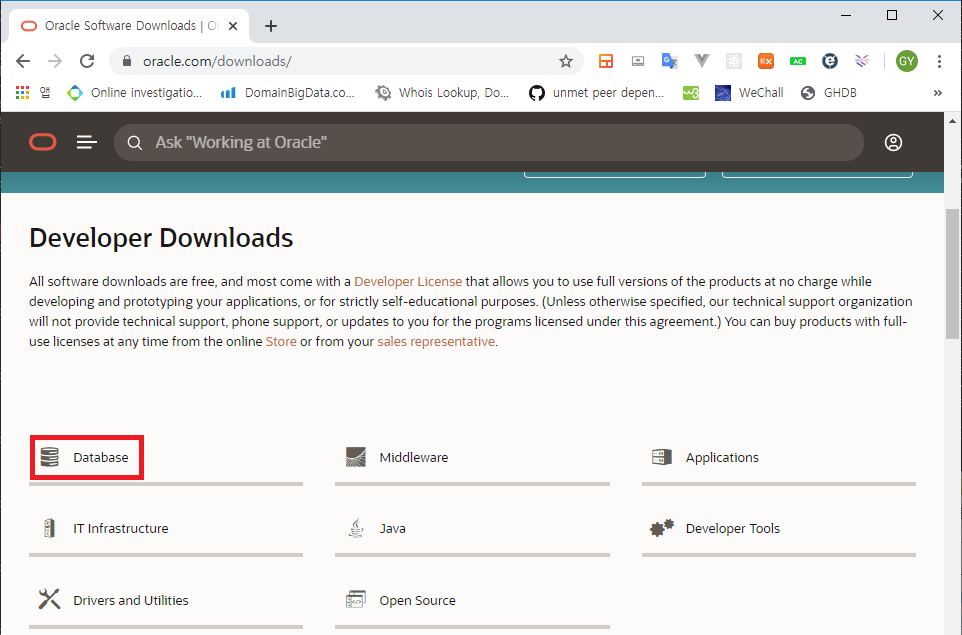The image size is (962, 635).
Task: Click the green AC extension icon
Action: (x=798, y=61)
